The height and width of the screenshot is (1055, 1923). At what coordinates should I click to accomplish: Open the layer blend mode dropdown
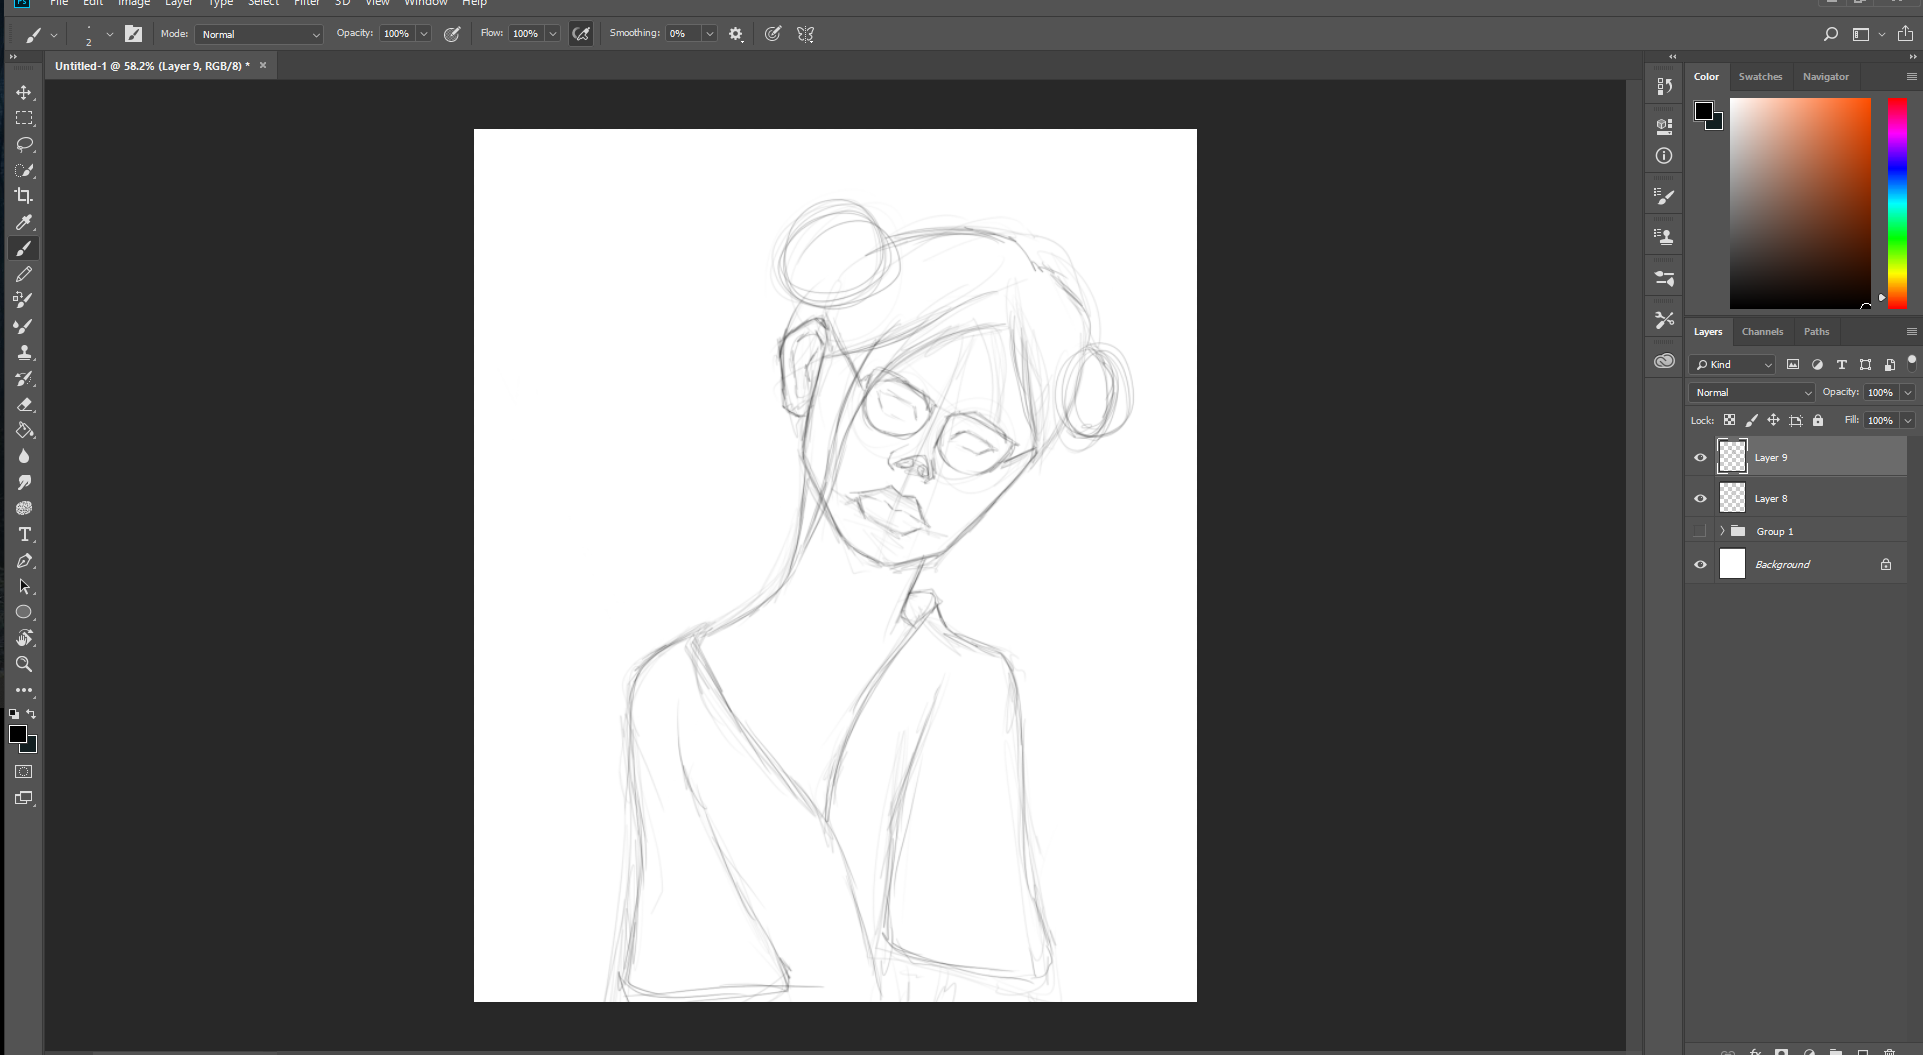tap(1752, 393)
